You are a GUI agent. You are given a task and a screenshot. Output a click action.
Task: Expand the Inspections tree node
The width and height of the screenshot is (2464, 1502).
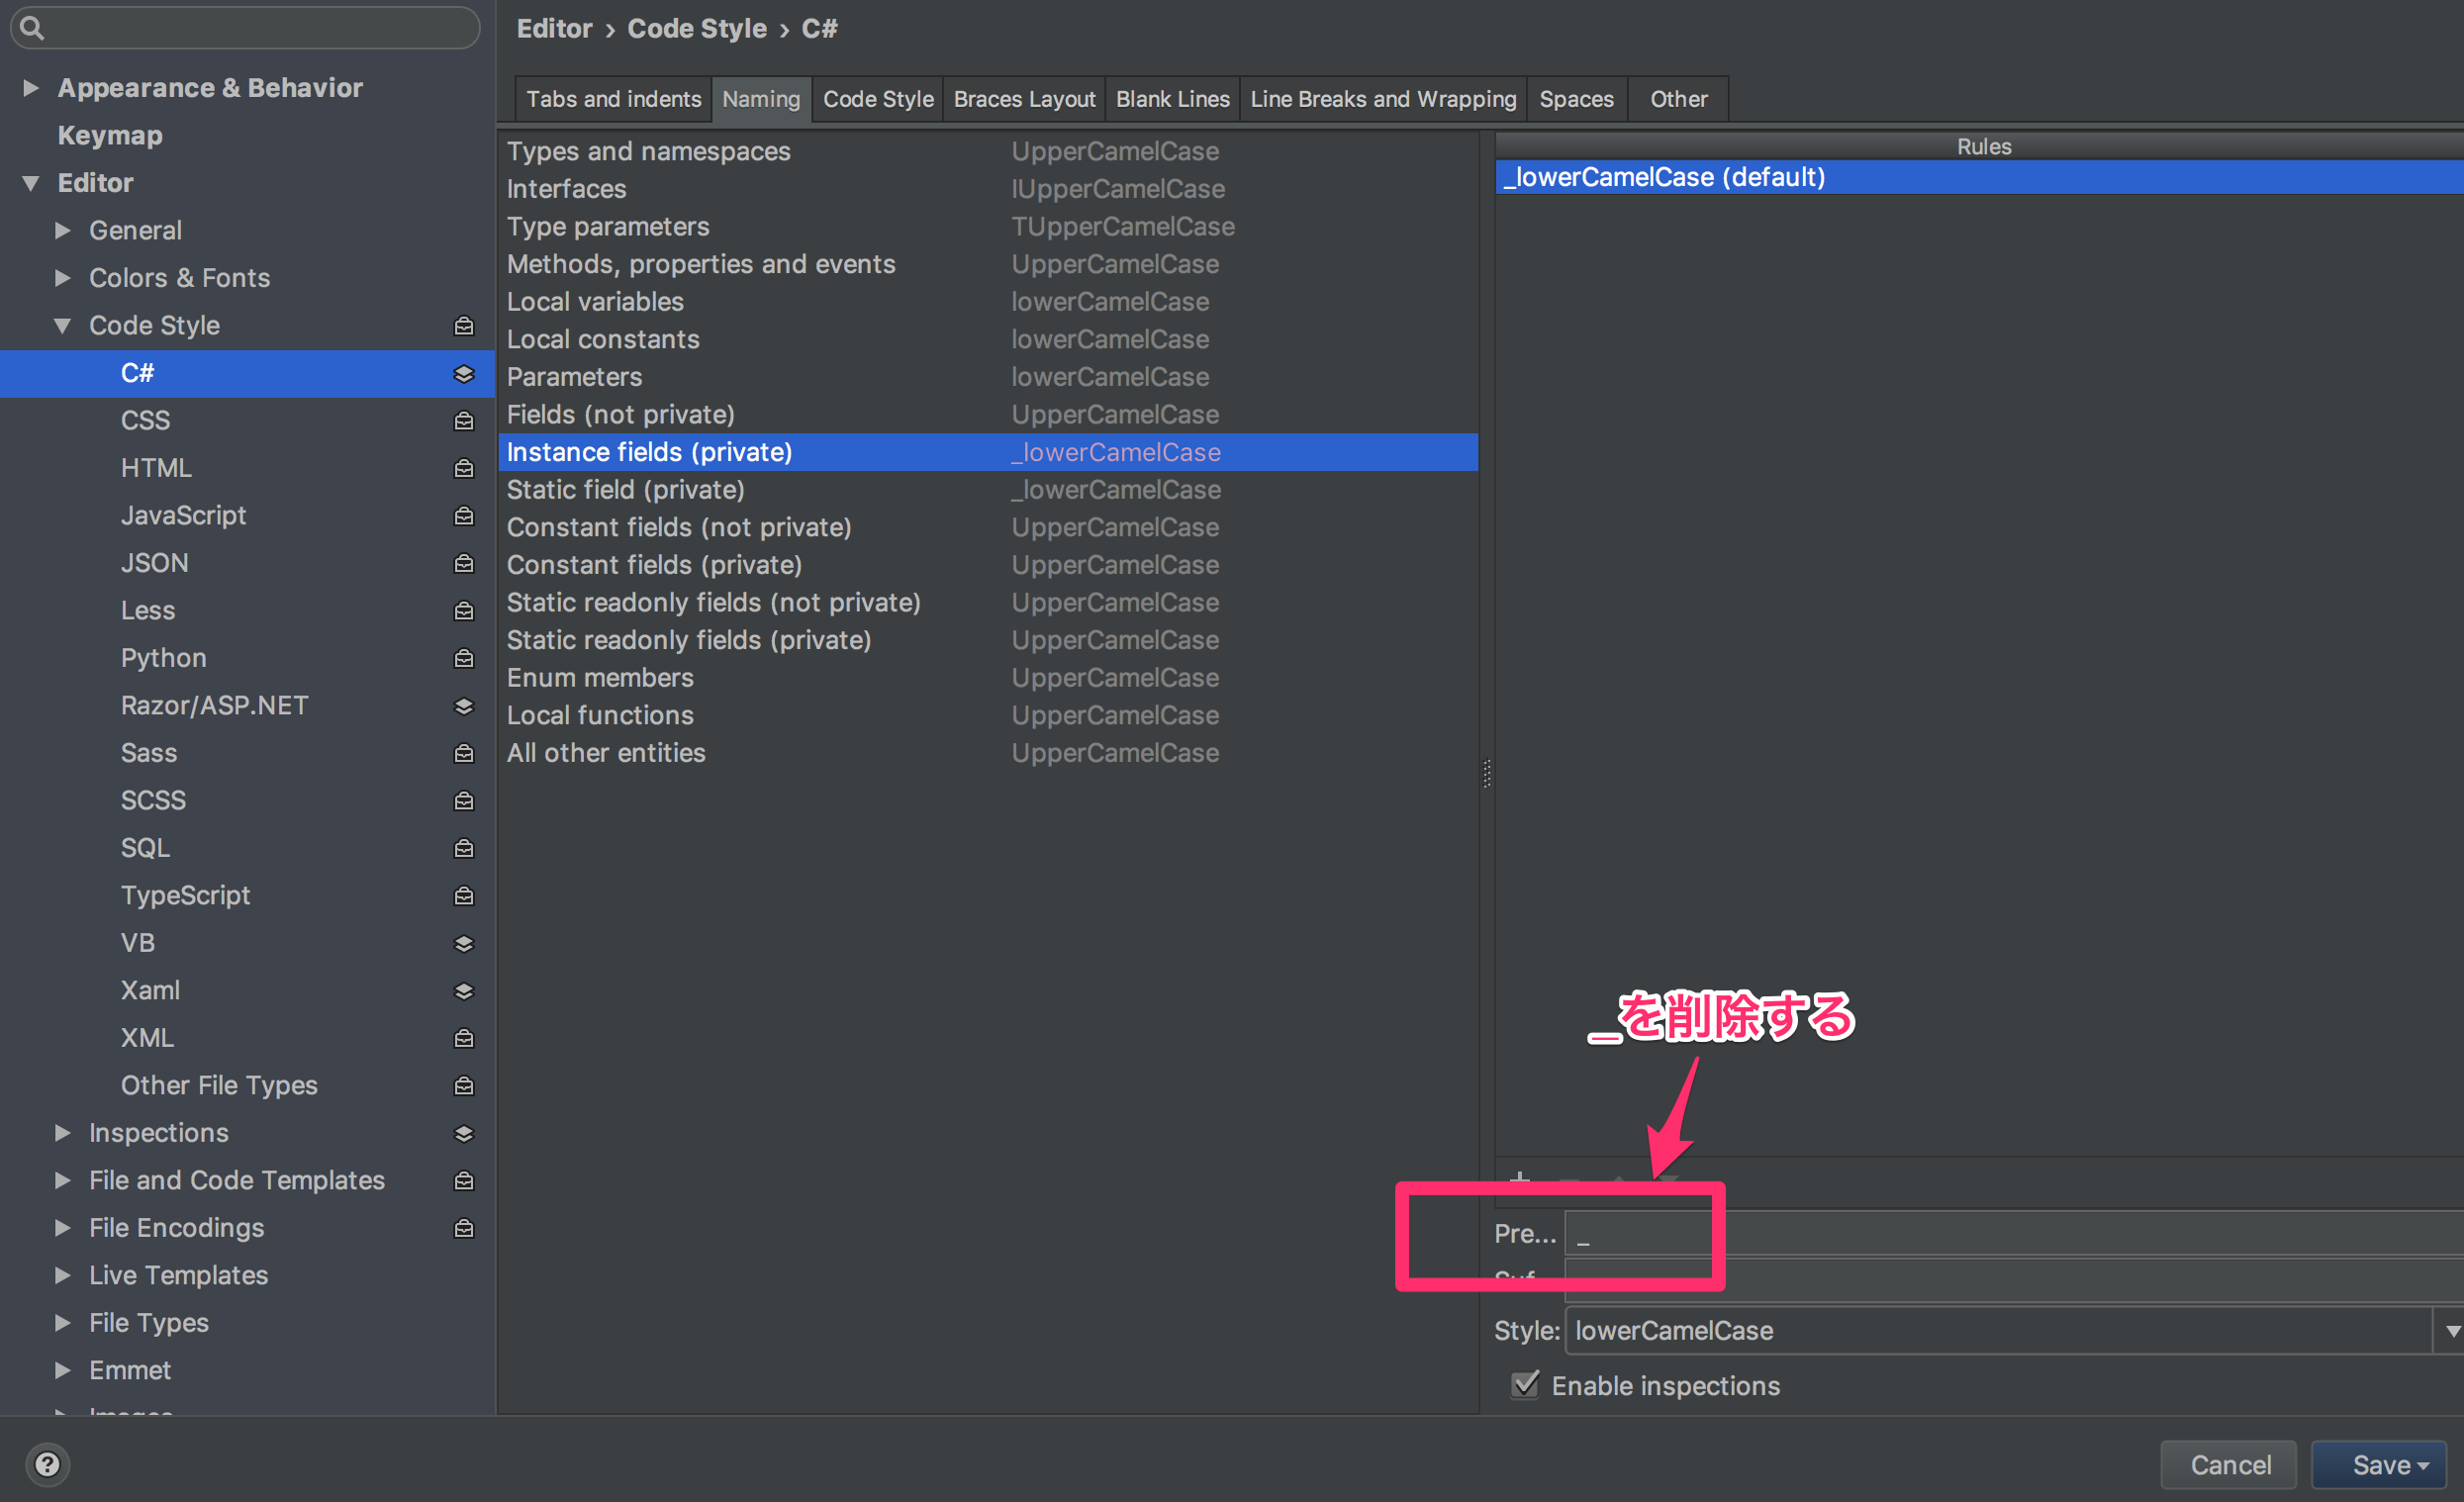click(63, 1133)
